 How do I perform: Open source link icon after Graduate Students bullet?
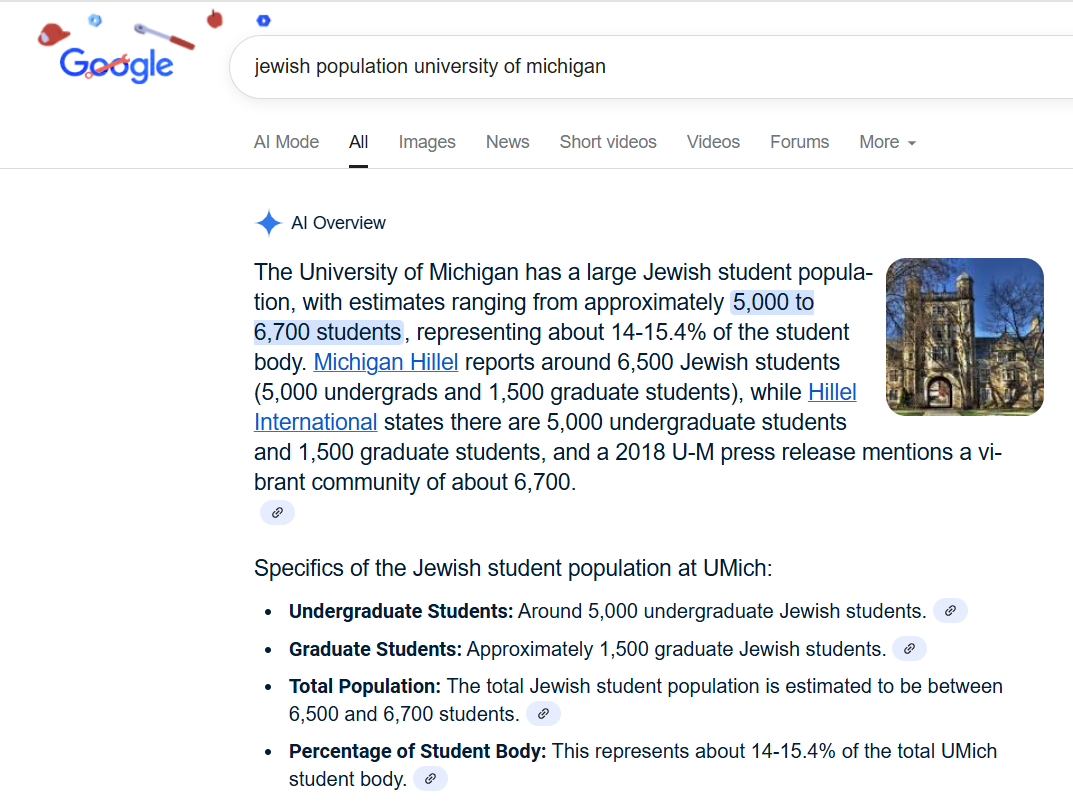tap(909, 648)
